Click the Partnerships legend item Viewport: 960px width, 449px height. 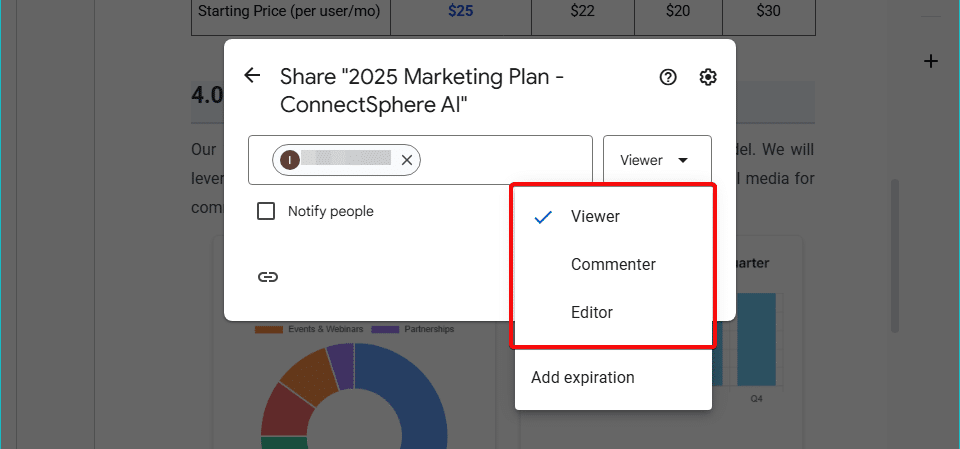click(413, 329)
